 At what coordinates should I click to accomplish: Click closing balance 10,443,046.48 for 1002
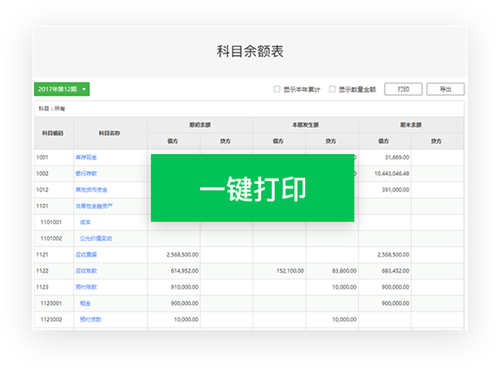coord(392,173)
